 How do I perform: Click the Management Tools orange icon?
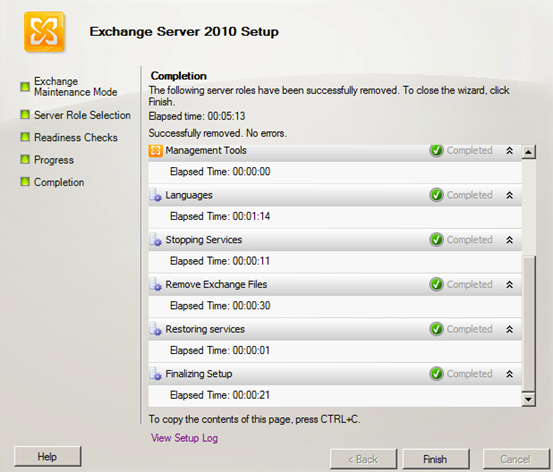pos(156,151)
